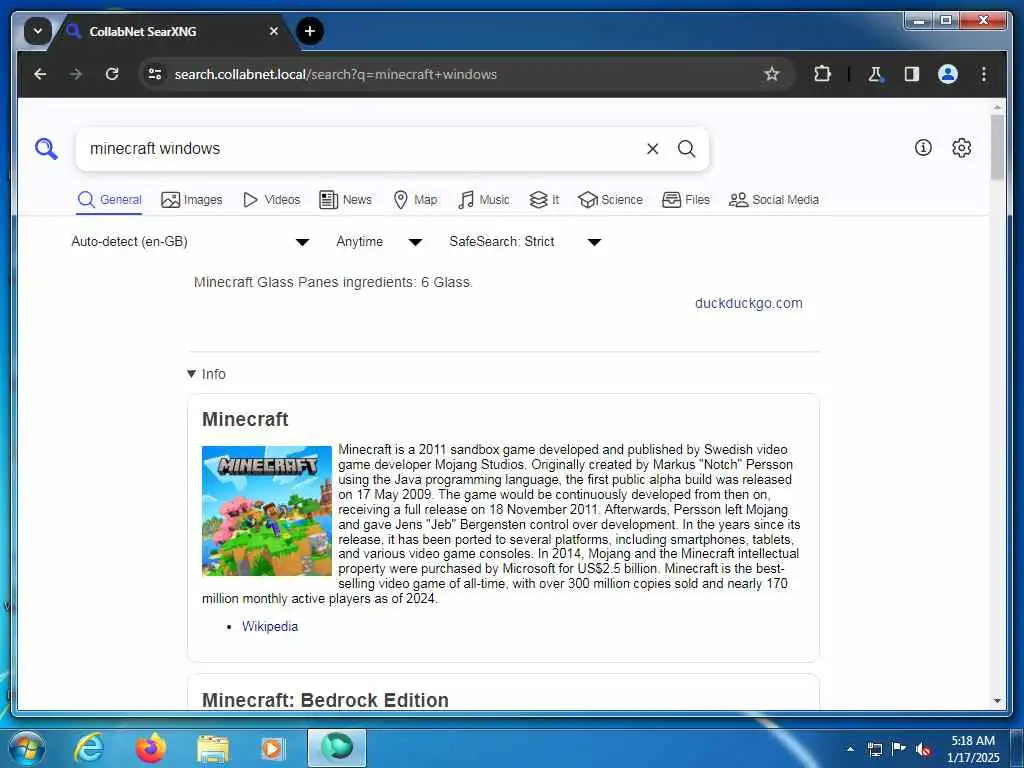The width and height of the screenshot is (1024, 768).
Task: Open Windows Explorer from taskbar
Action: [x=213, y=748]
